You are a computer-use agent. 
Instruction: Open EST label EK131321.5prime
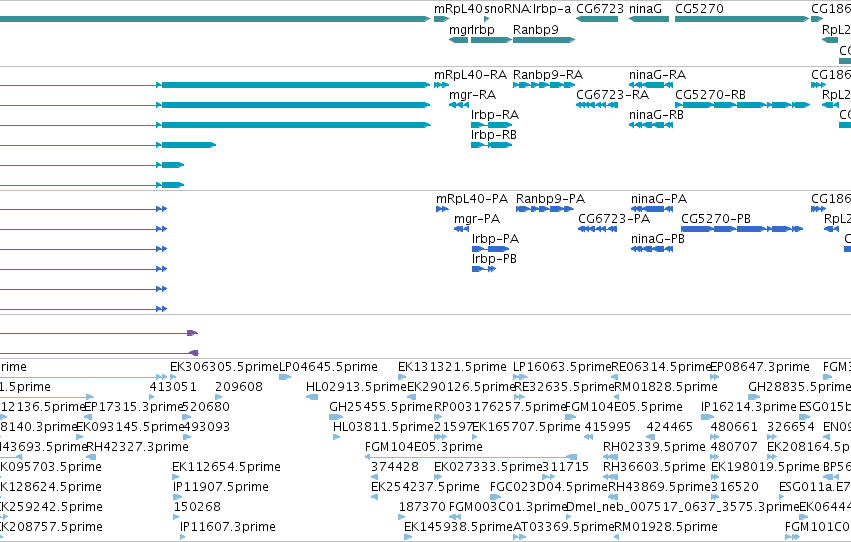[x=452, y=367]
